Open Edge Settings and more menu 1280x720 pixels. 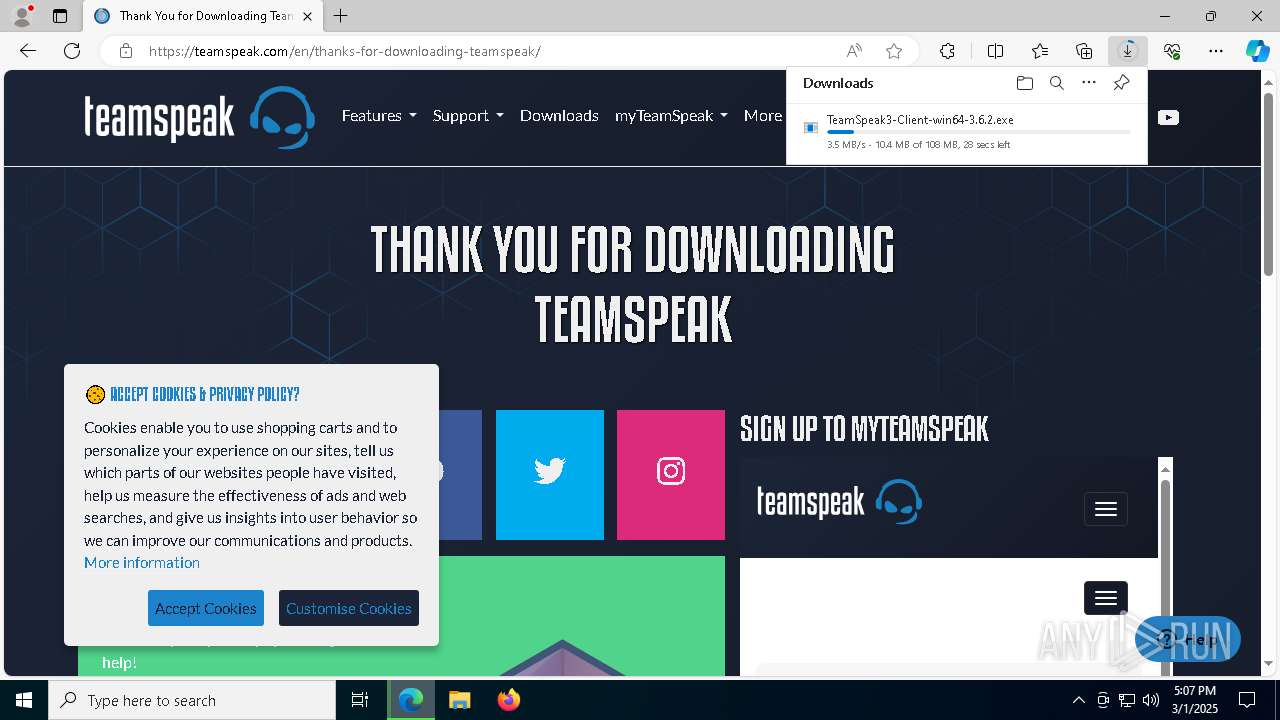pos(1216,51)
